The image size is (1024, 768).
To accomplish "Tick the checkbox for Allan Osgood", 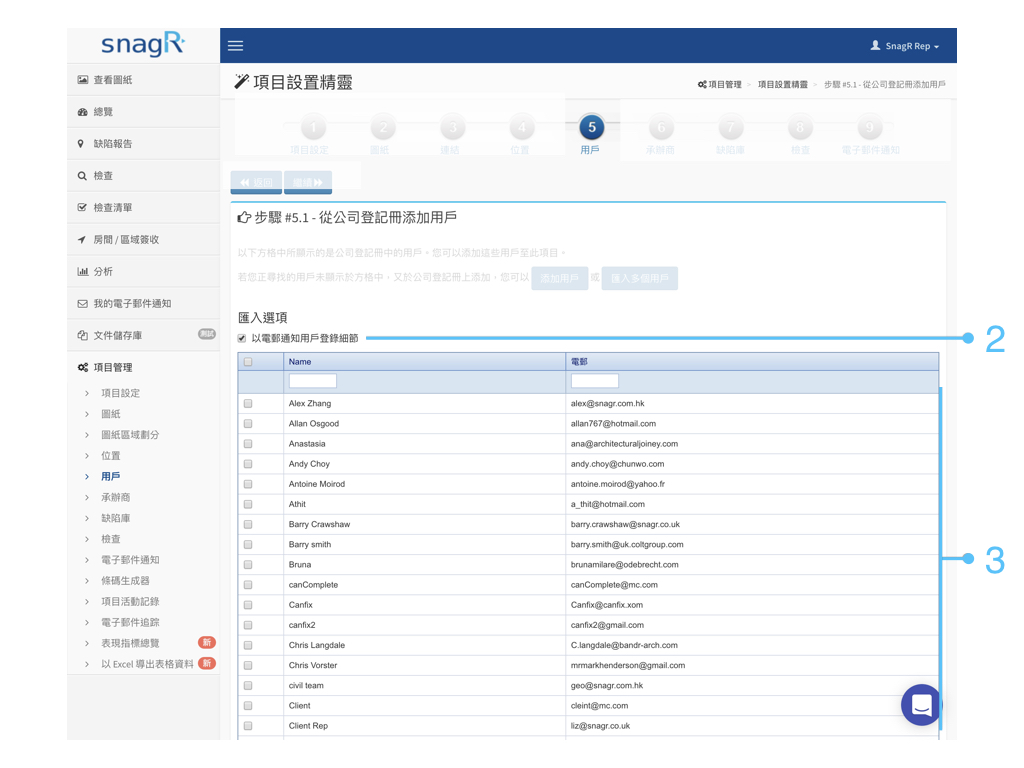I will (x=248, y=424).
